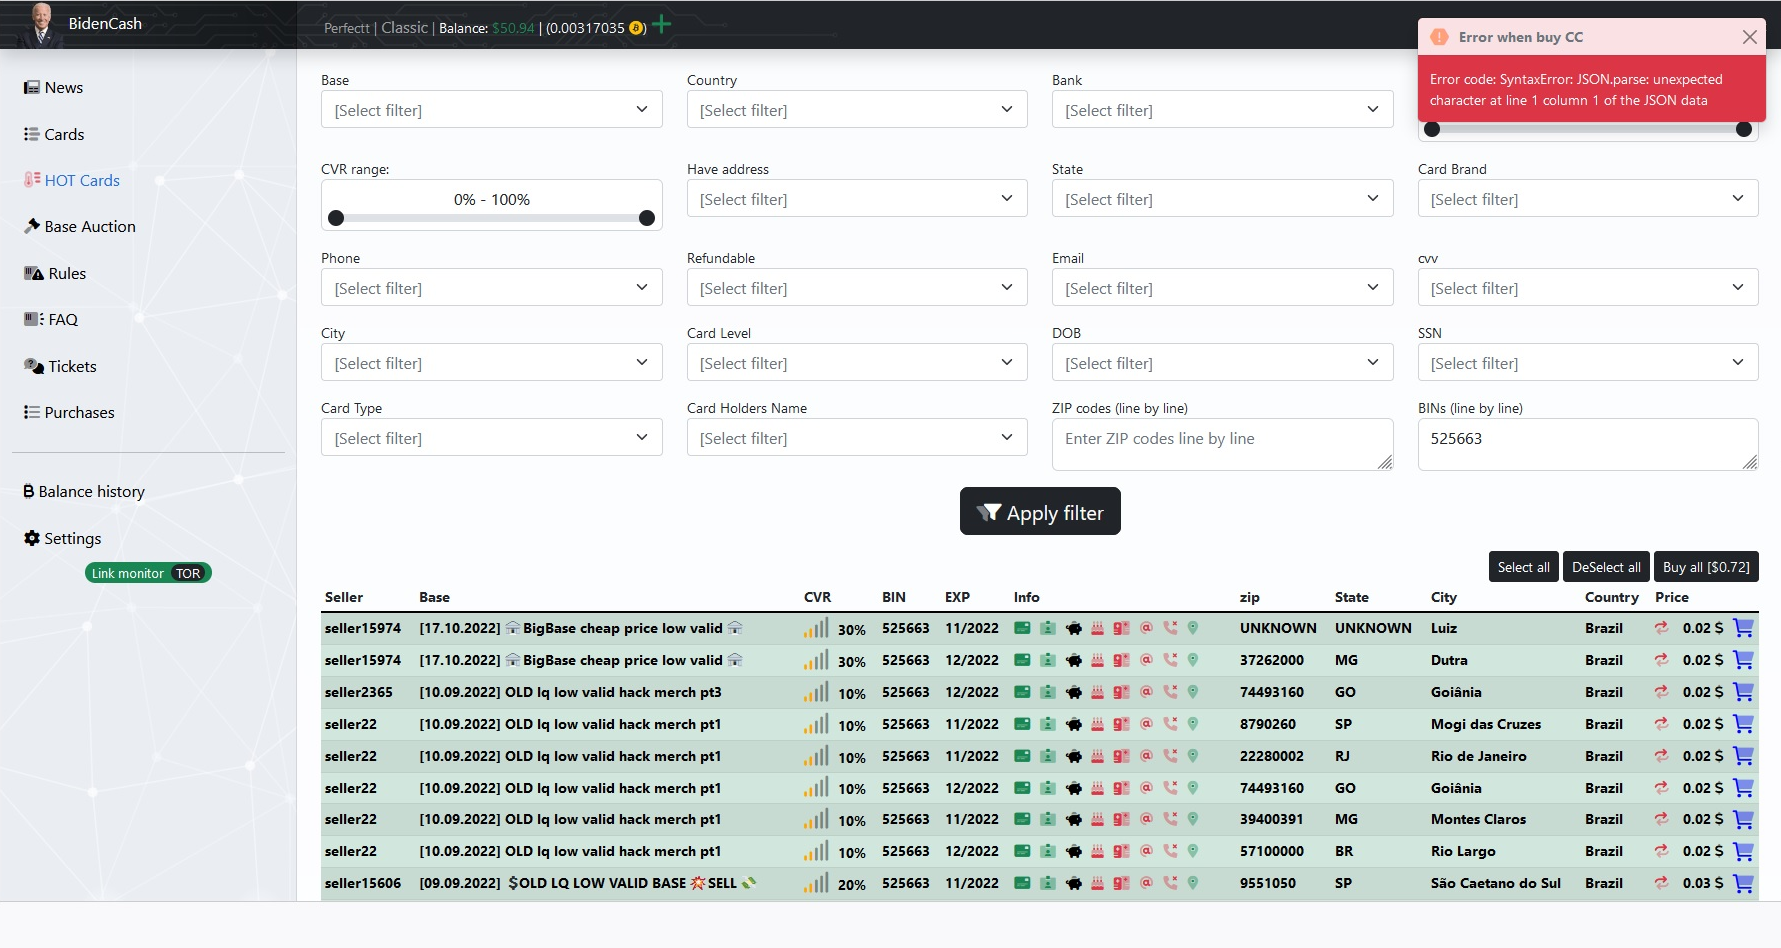Open the Rules page
Viewport: 1781px width, 948px height.
pyautogui.click(x=55, y=273)
